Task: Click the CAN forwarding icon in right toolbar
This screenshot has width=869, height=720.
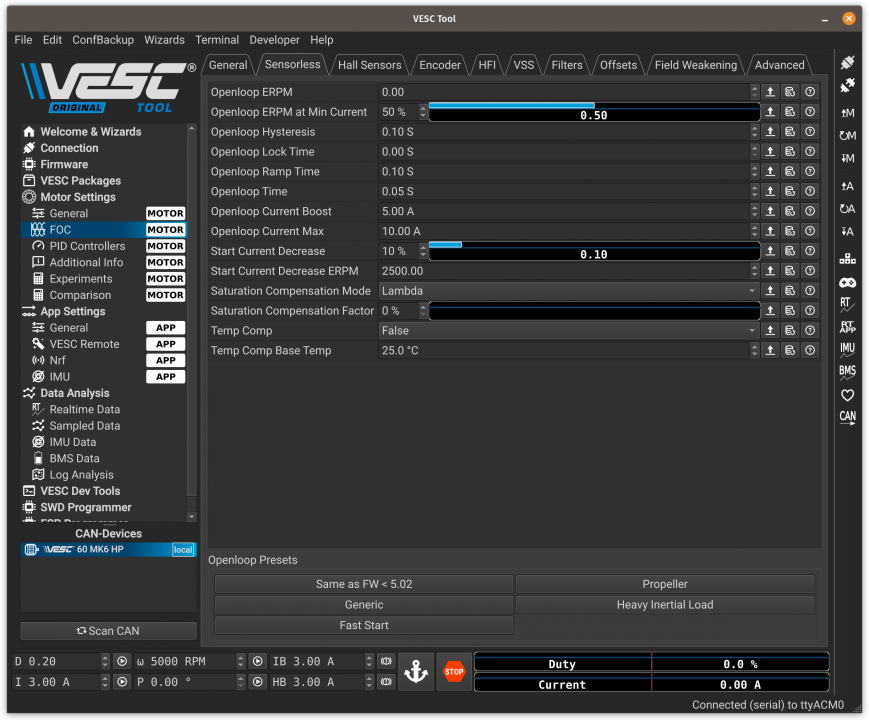Action: pos(847,418)
